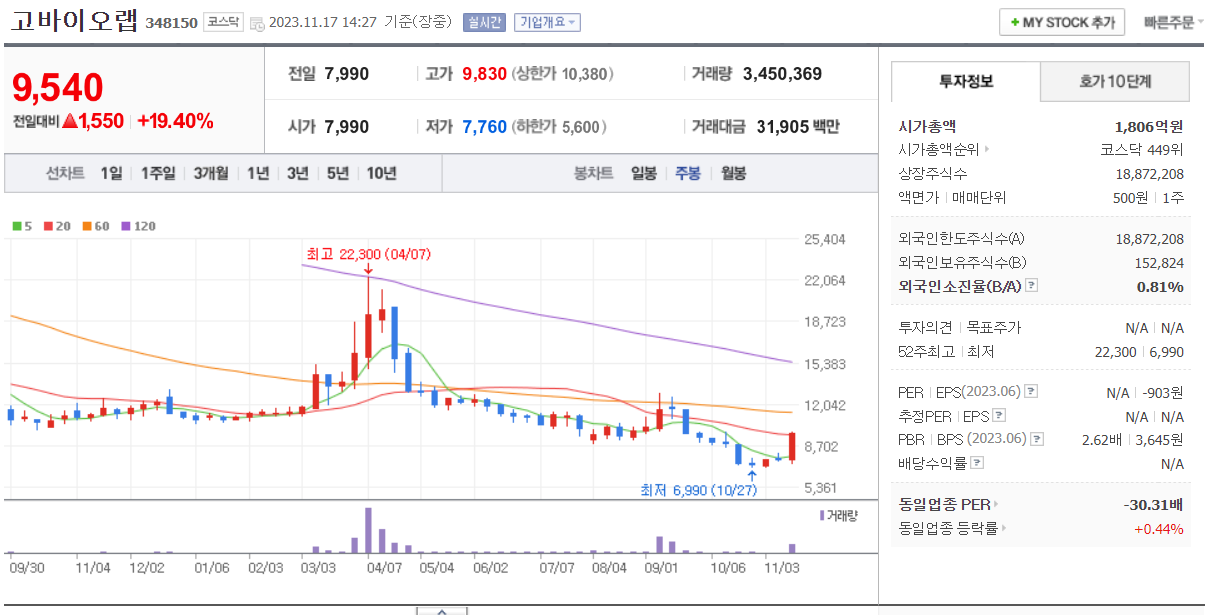Click the 전일 value 7,990

click(347, 74)
